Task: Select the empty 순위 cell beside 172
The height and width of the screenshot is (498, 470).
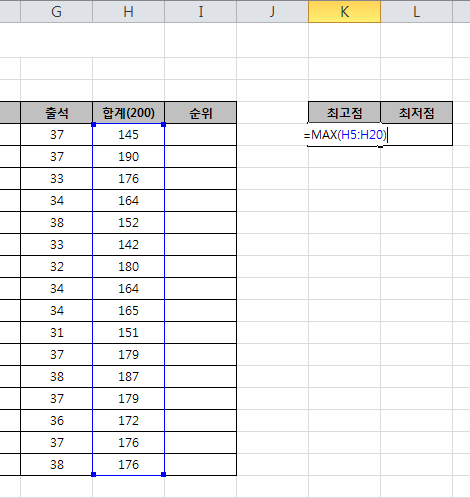Action: [200, 421]
